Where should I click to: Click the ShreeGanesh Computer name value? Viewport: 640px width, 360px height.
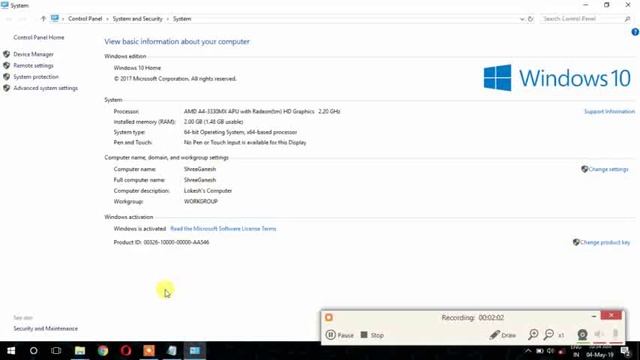coord(200,169)
